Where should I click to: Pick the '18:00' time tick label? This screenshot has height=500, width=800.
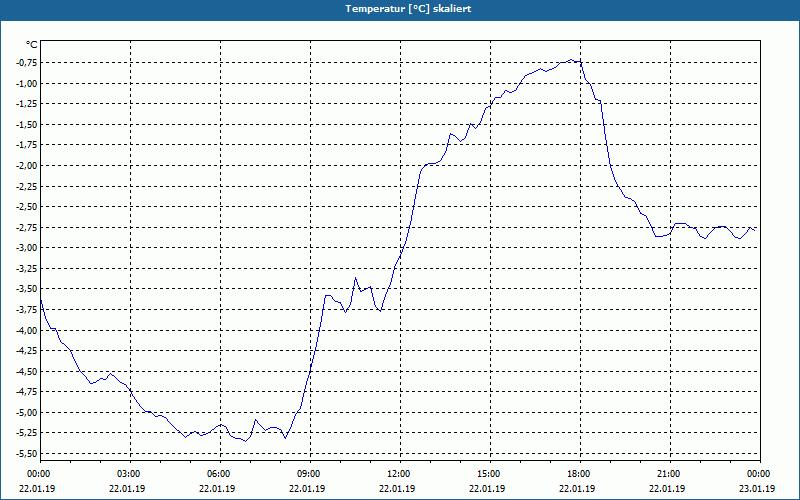pyautogui.click(x=580, y=473)
